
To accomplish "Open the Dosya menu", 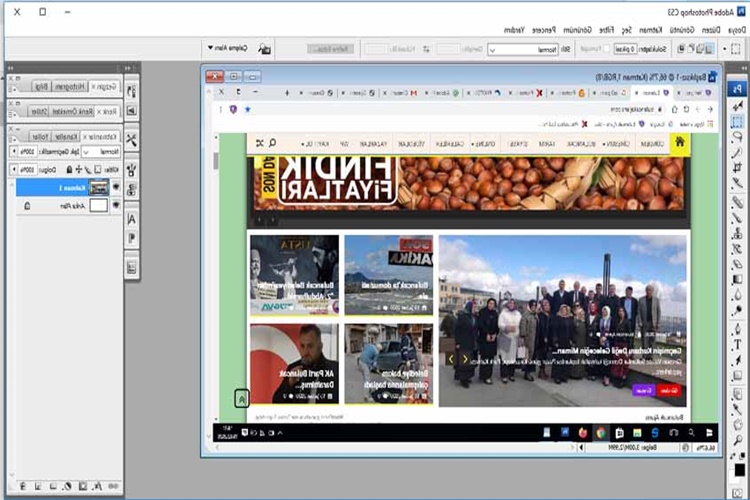I will point(737,30).
